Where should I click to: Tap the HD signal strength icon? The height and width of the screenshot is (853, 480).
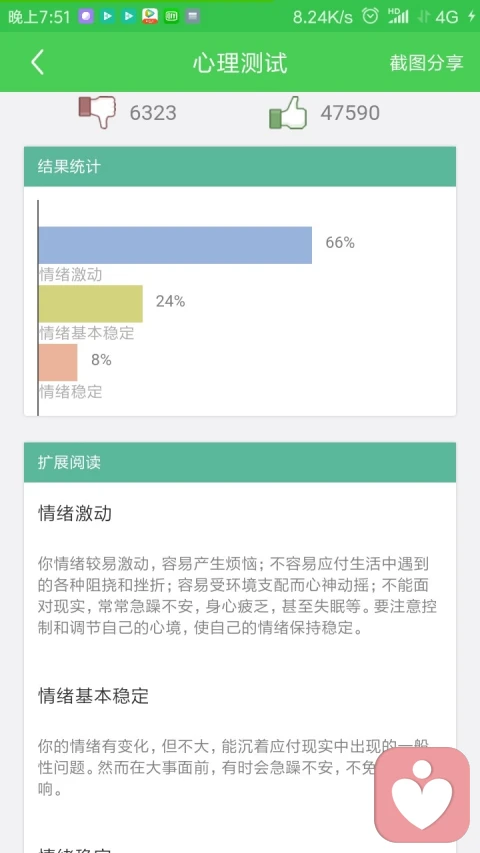pyautogui.click(x=398, y=16)
